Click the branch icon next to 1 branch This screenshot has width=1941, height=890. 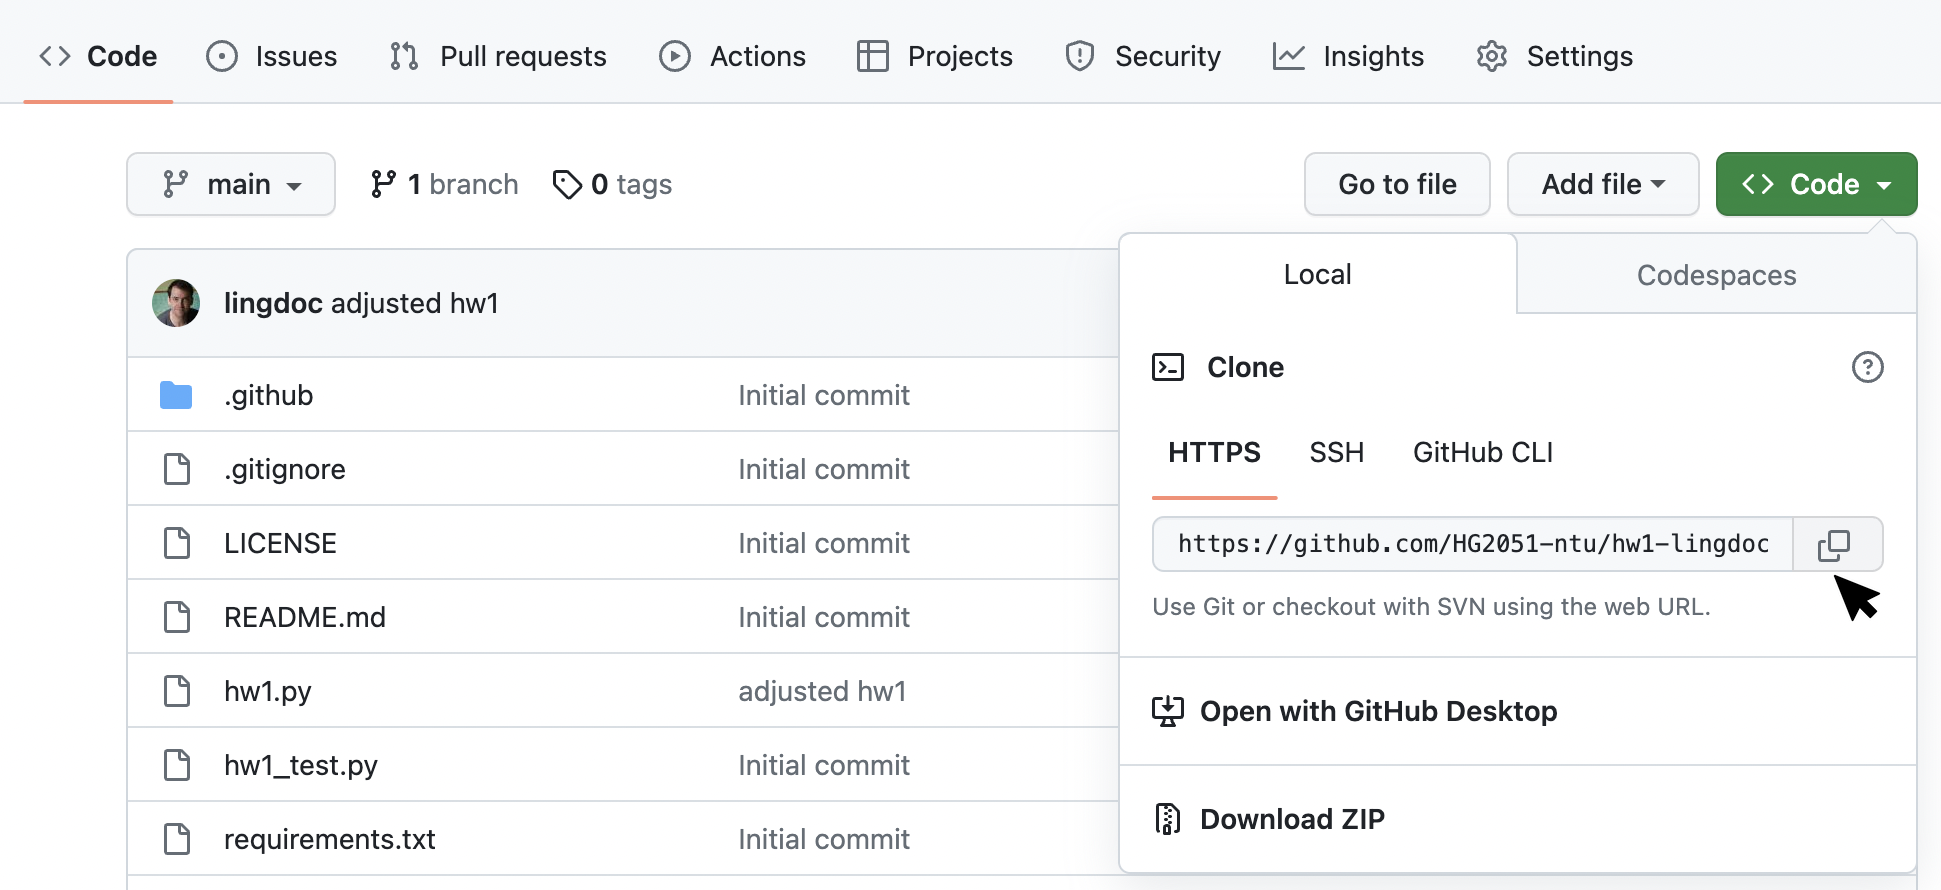coord(383,184)
